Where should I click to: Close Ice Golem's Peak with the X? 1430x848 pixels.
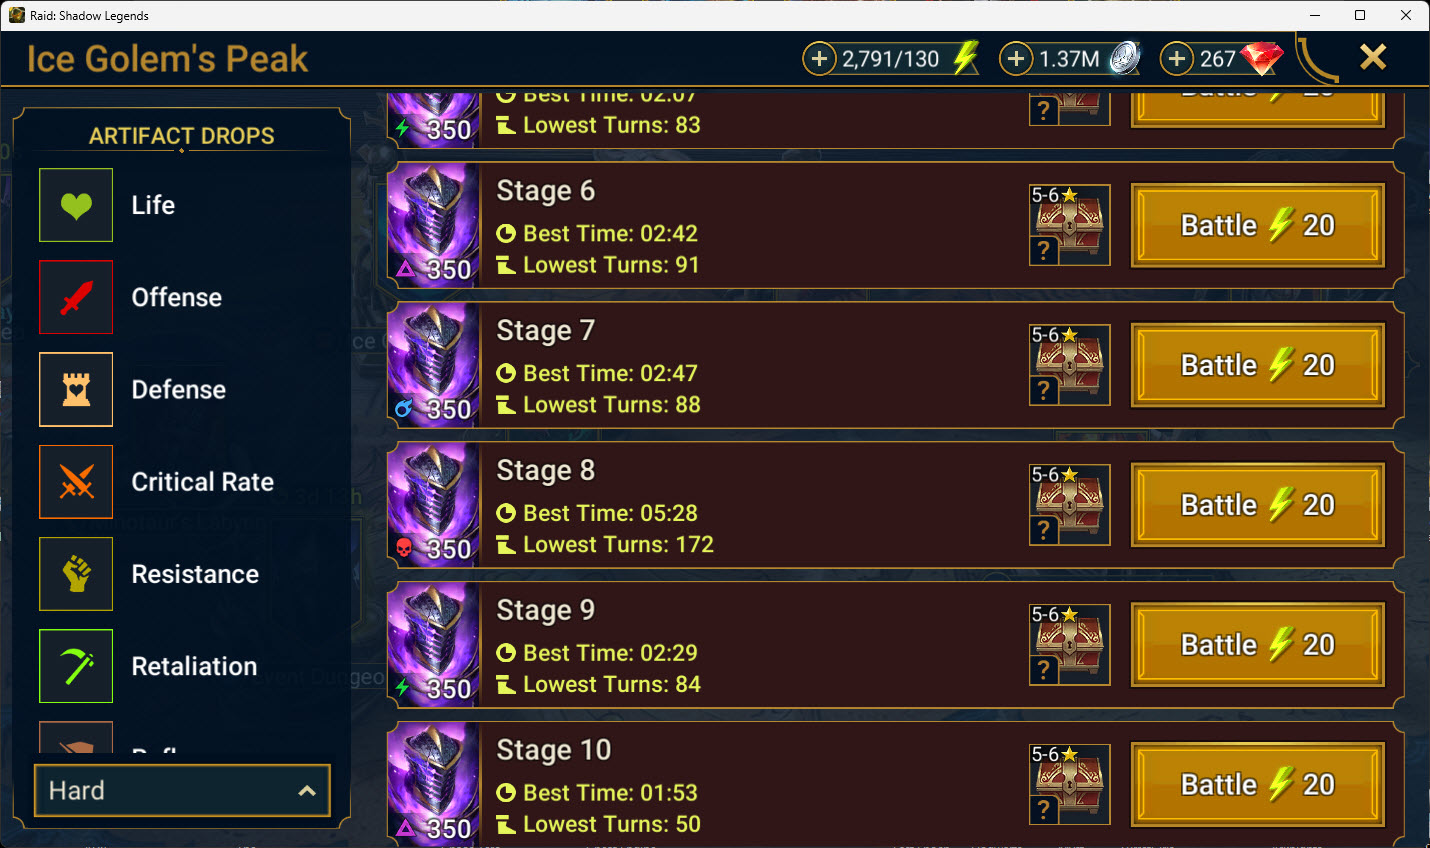(1373, 57)
